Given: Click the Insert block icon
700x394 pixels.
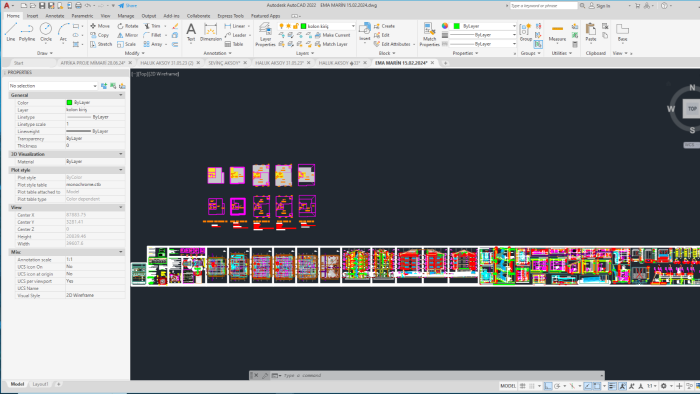Looking at the screenshot, I should [x=365, y=32].
